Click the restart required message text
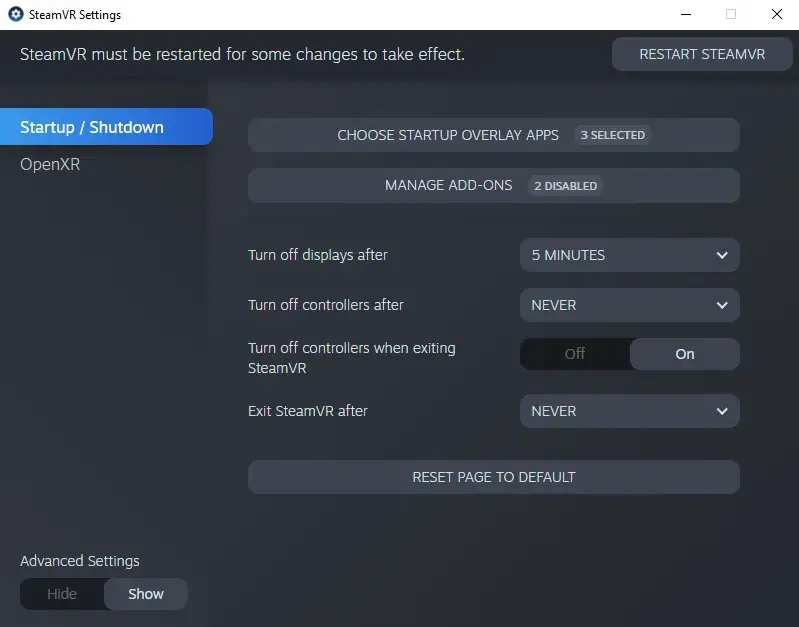This screenshot has height=627, width=799. 242,54
